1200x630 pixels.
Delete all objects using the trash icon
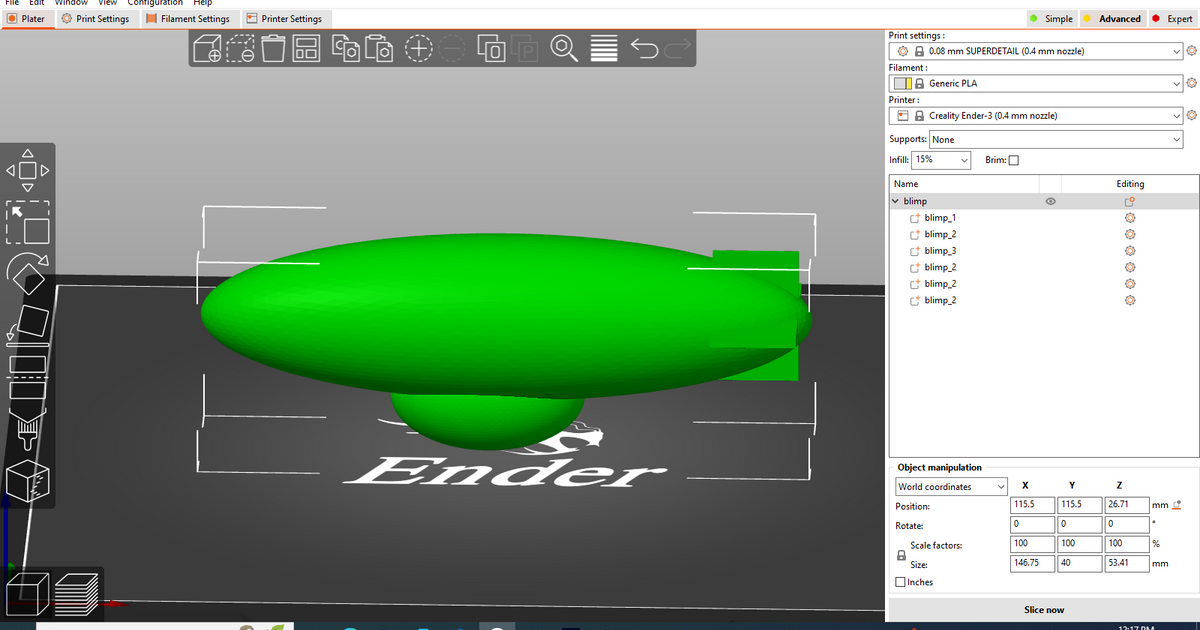(273, 47)
